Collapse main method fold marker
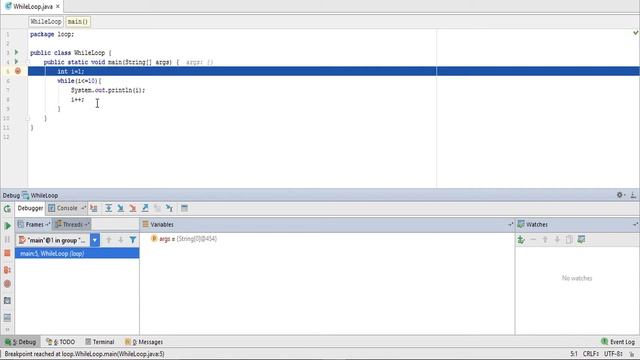640x360 pixels. coord(28,62)
